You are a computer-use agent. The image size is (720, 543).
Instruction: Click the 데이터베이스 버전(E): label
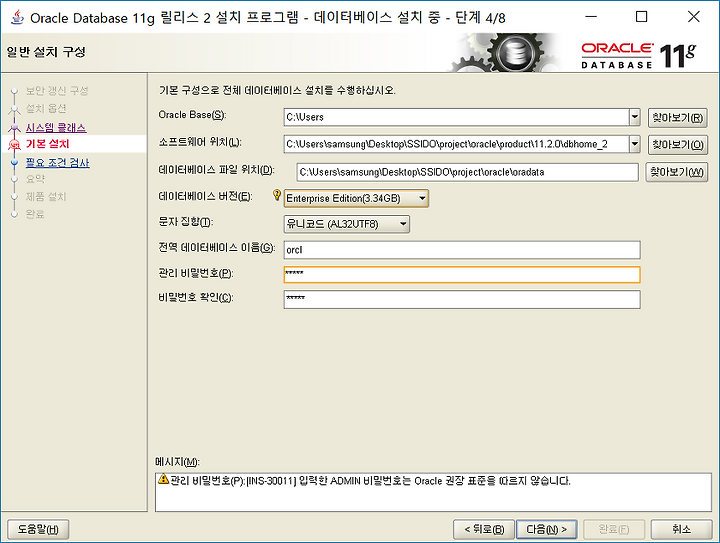click(205, 196)
